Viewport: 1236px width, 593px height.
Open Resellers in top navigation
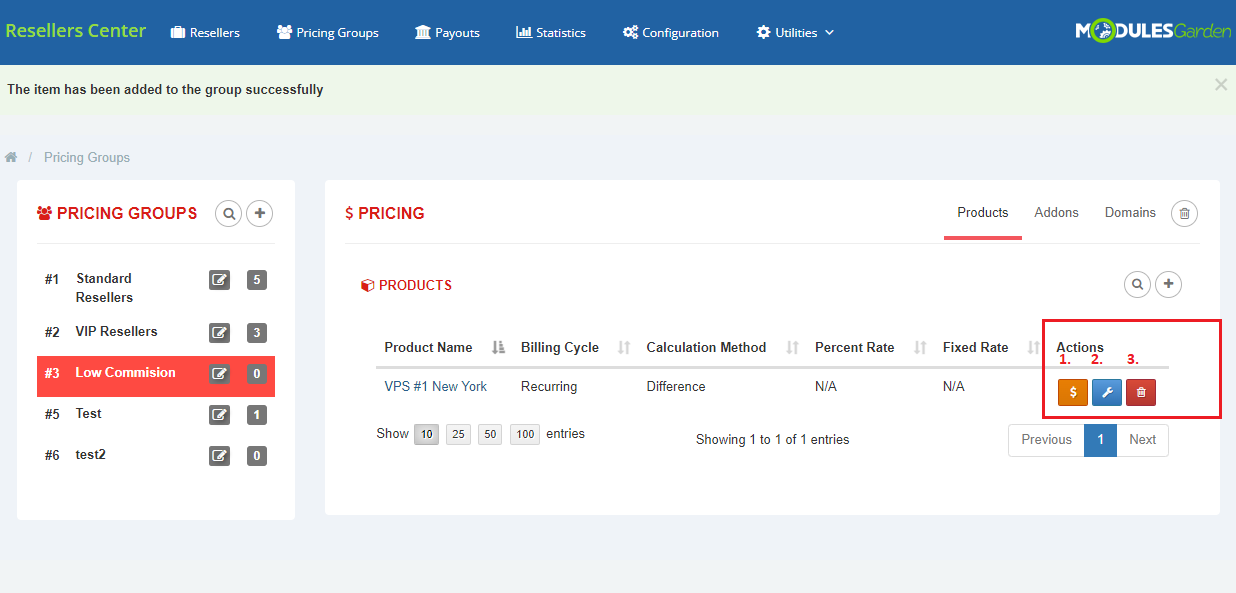pyautogui.click(x=205, y=33)
